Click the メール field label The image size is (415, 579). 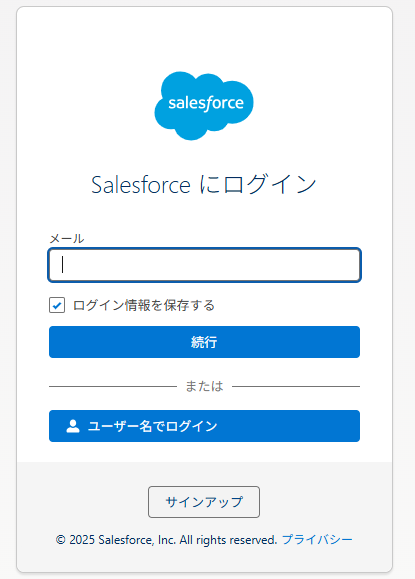point(67,239)
